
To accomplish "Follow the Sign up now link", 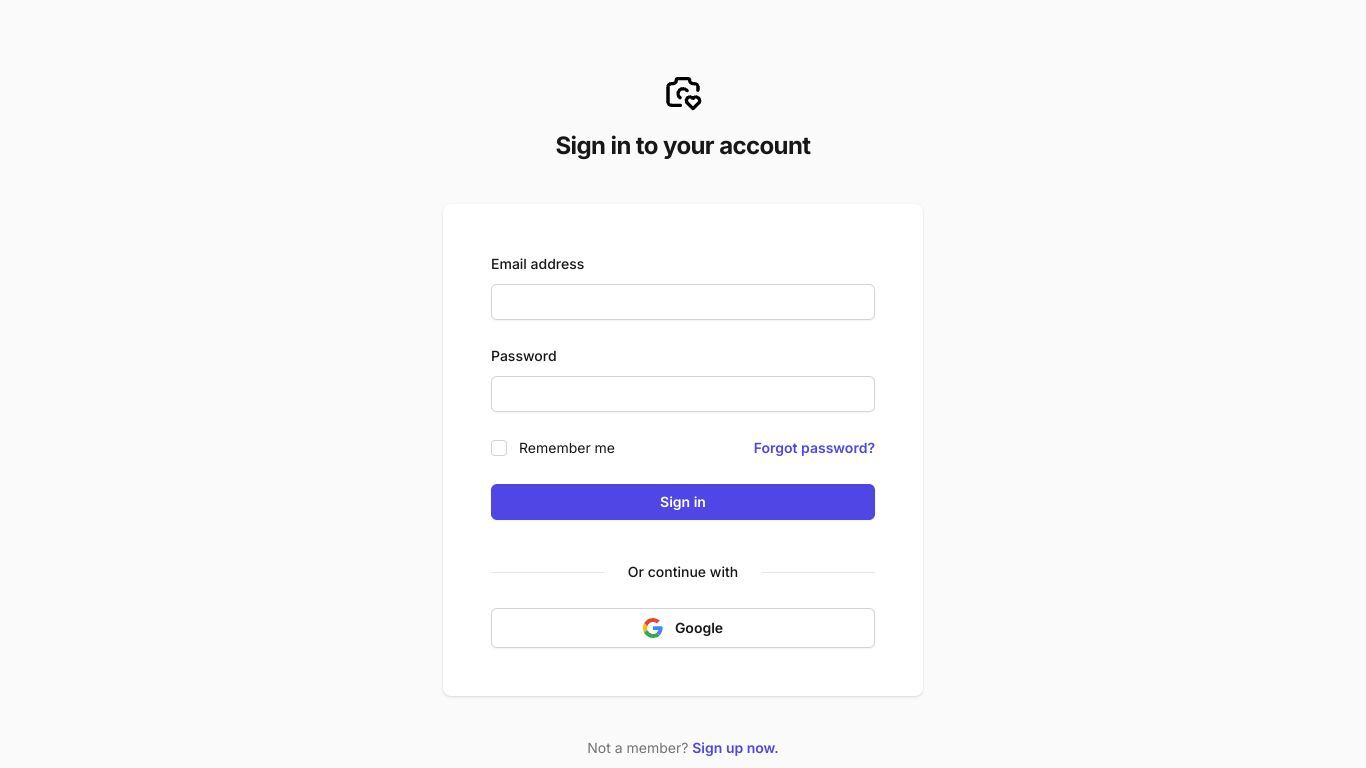I will click(735, 748).
